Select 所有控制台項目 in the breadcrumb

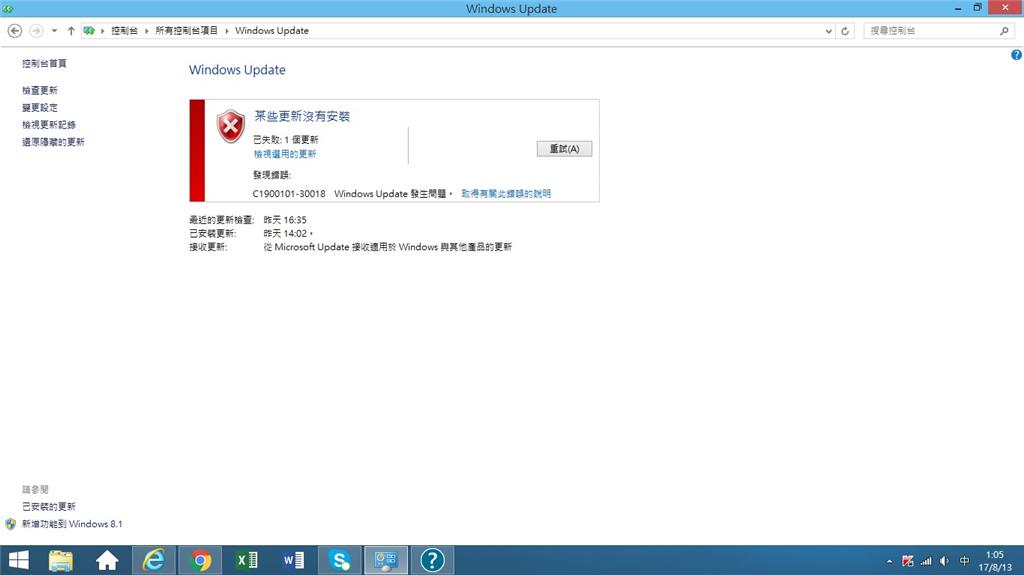(x=186, y=31)
